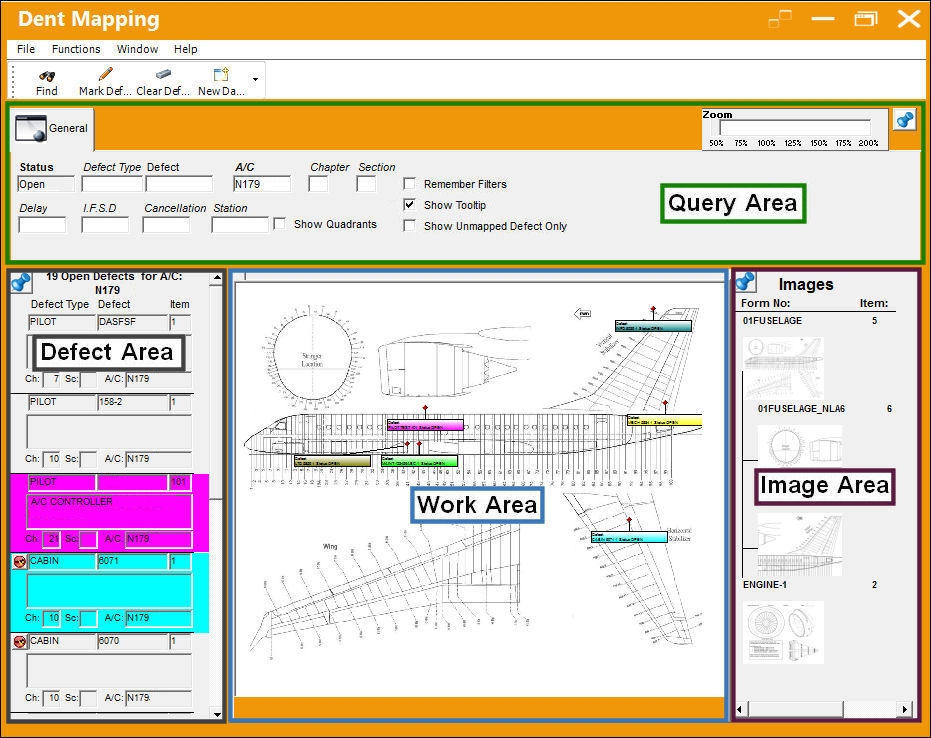
Task: Click the cyan defect label on horizontal stabilizer
Action: click(629, 537)
